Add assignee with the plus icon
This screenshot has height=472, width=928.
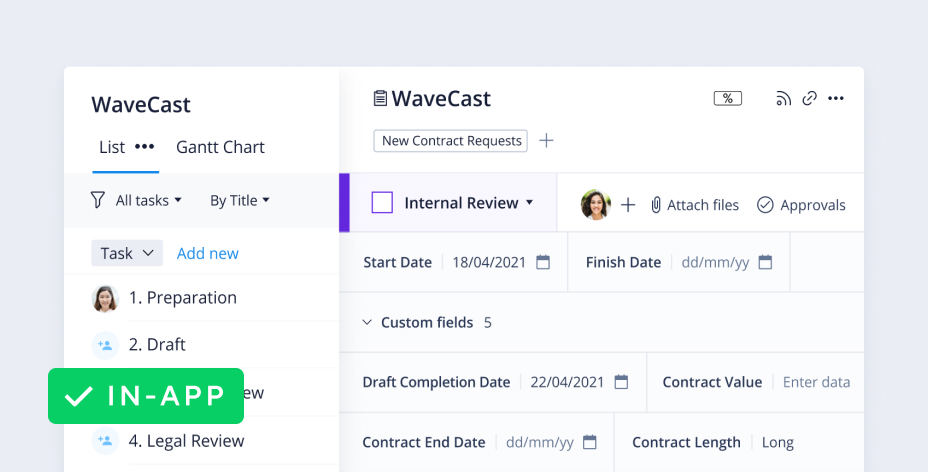[628, 205]
